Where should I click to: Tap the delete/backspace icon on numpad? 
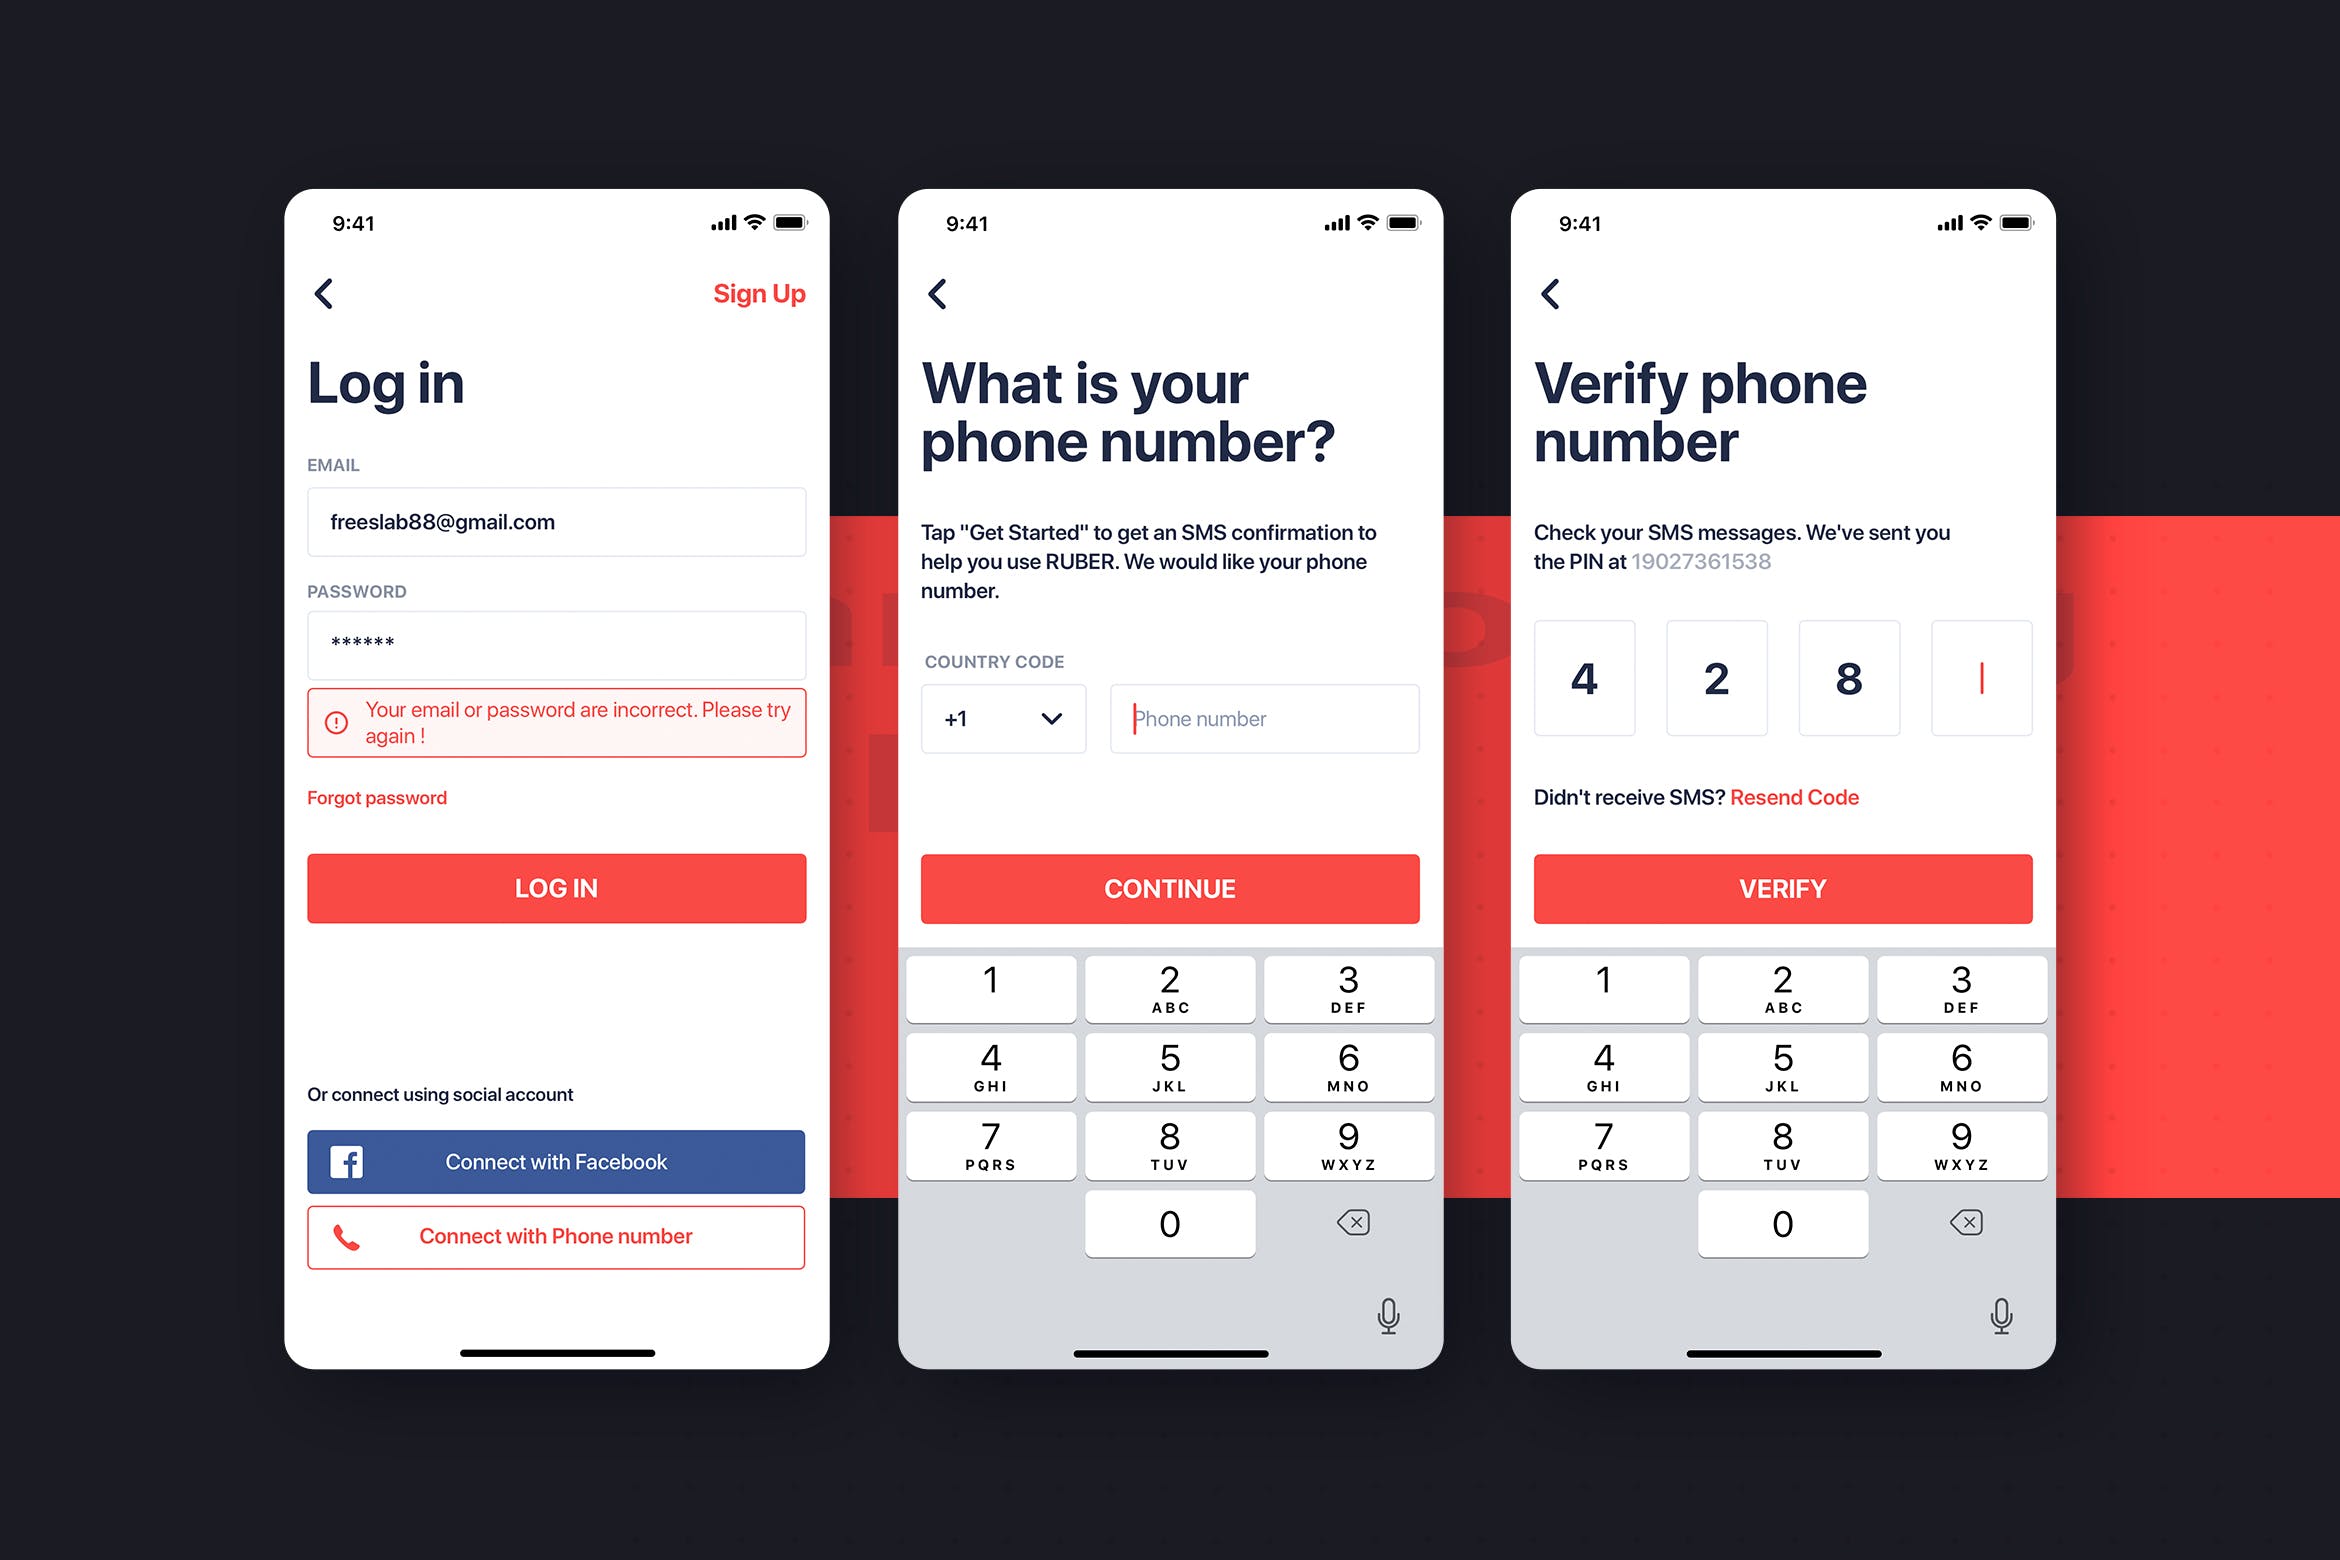point(1351,1222)
